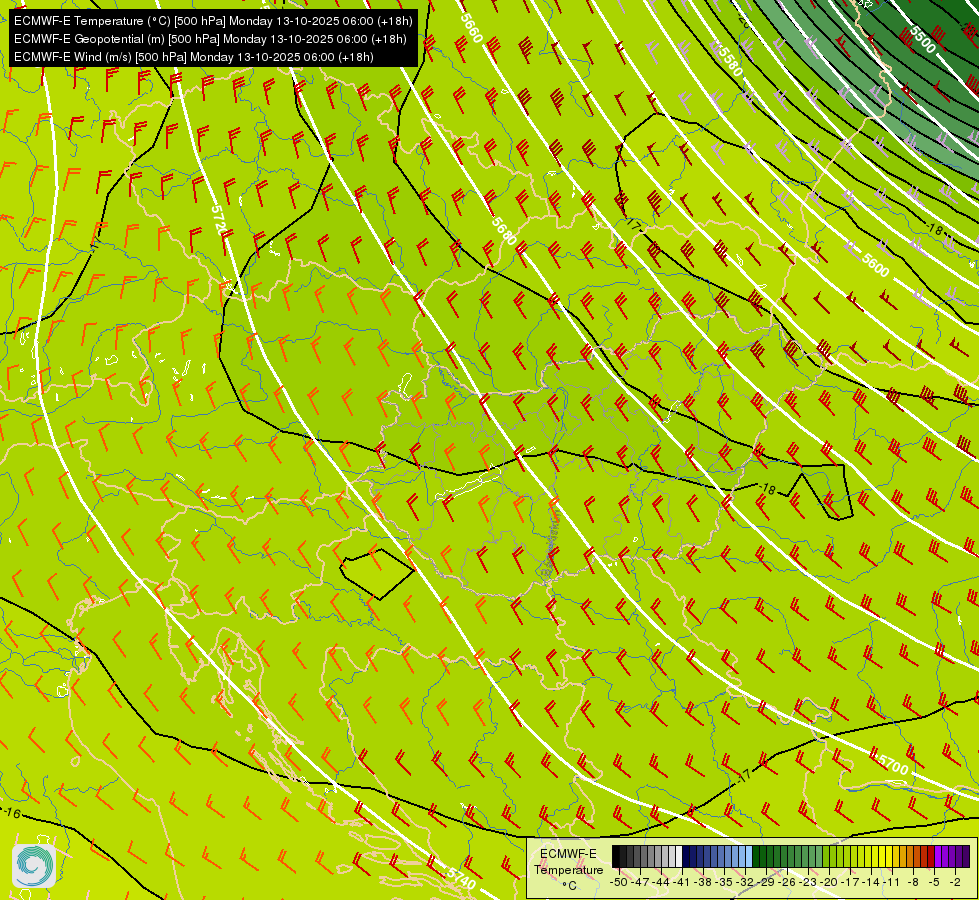The width and height of the screenshot is (979, 900).
Task: Select the ECMWF-E Wind title line
Action: 194,57
